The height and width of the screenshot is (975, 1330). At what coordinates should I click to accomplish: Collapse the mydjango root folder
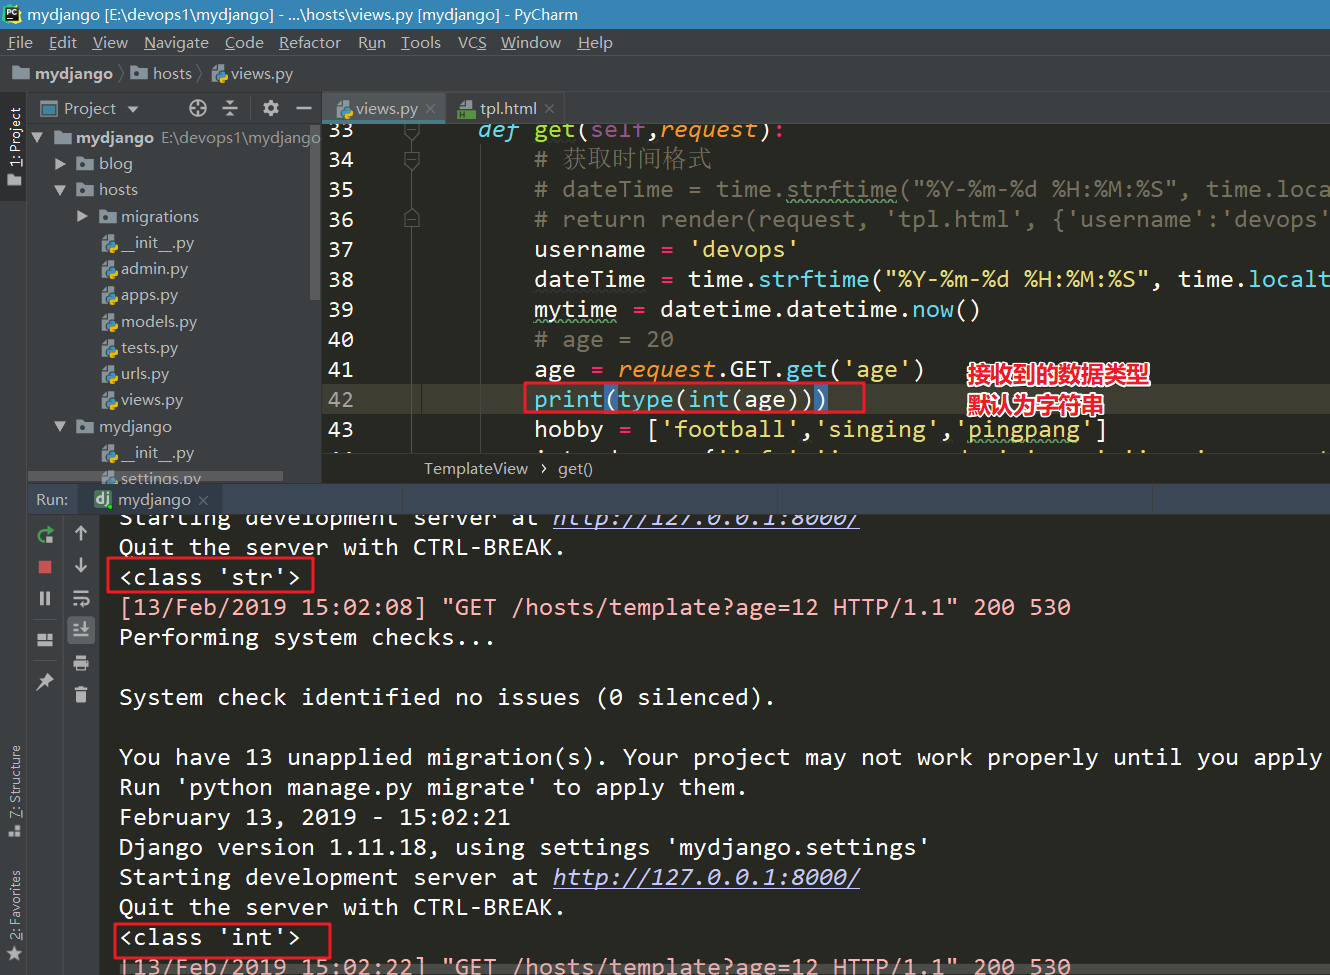click(x=38, y=137)
